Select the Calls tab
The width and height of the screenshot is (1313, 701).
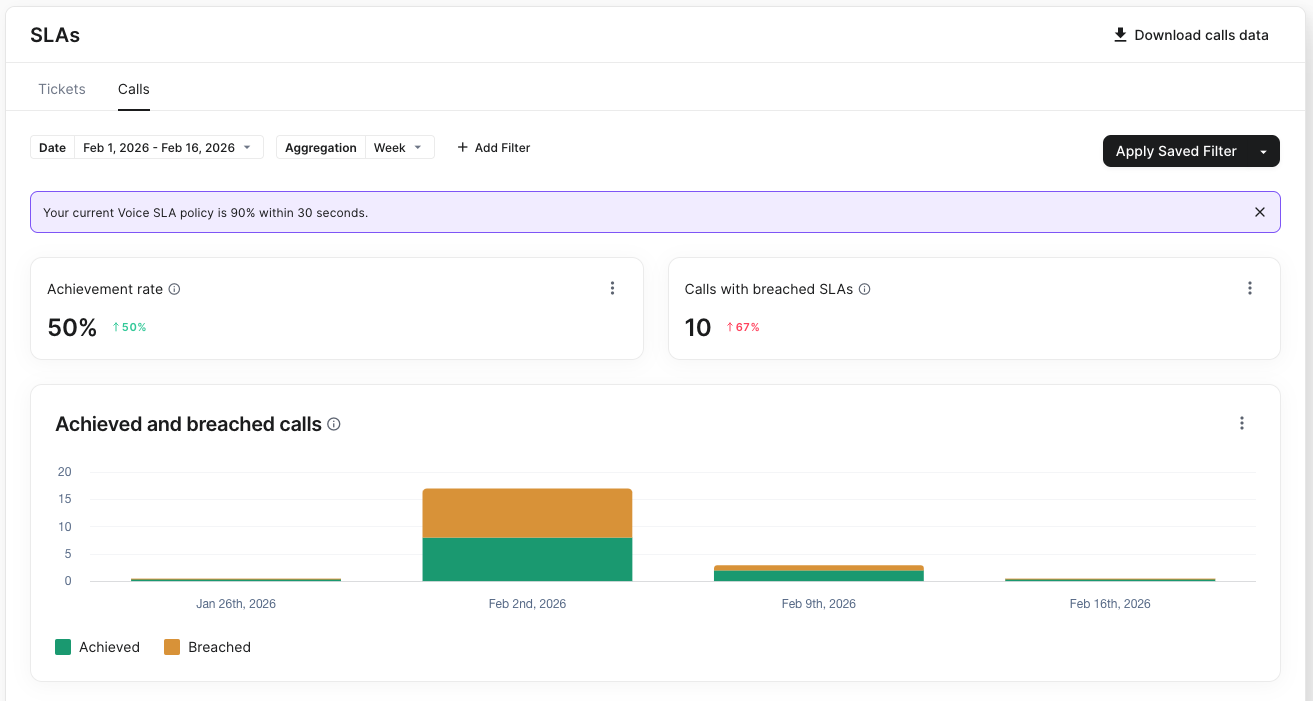(133, 89)
